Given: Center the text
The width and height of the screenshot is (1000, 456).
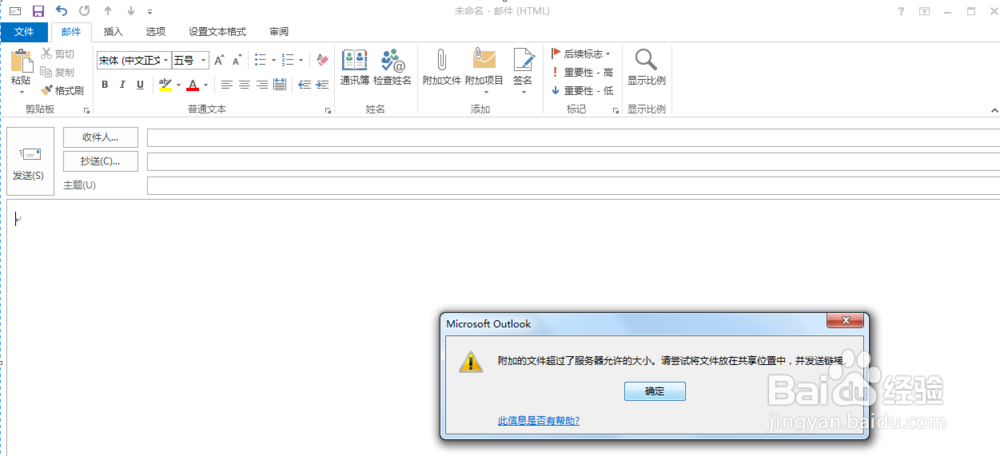Looking at the screenshot, I should (244, 85).
